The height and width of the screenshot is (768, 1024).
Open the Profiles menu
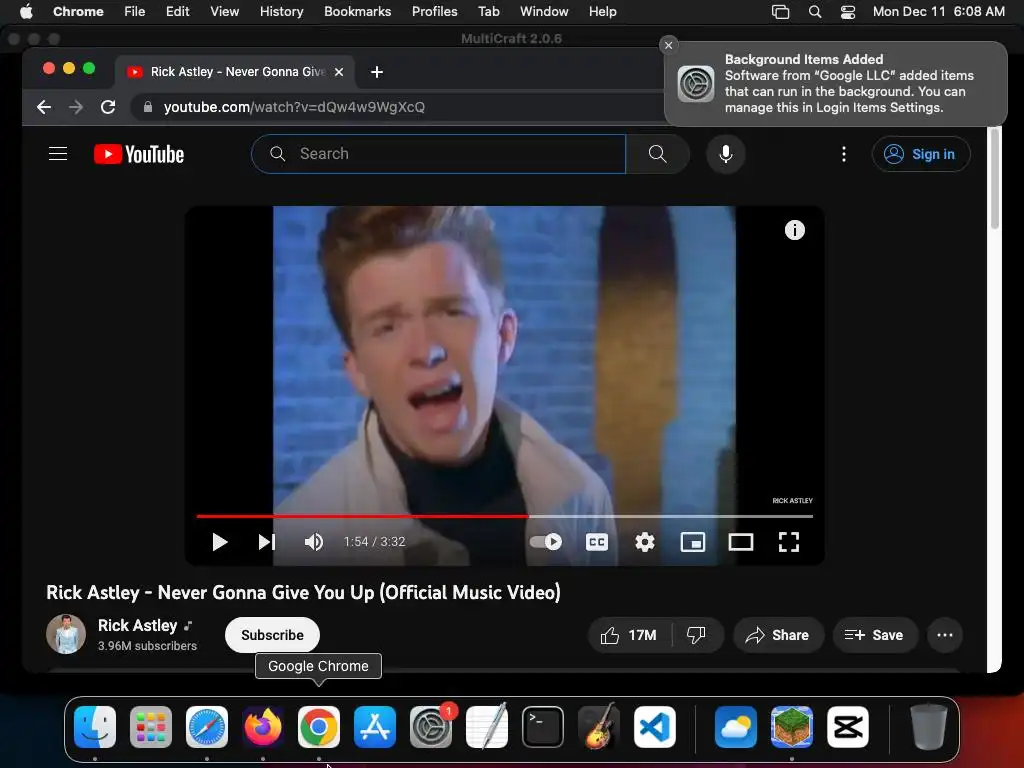(x=434, y=12)
